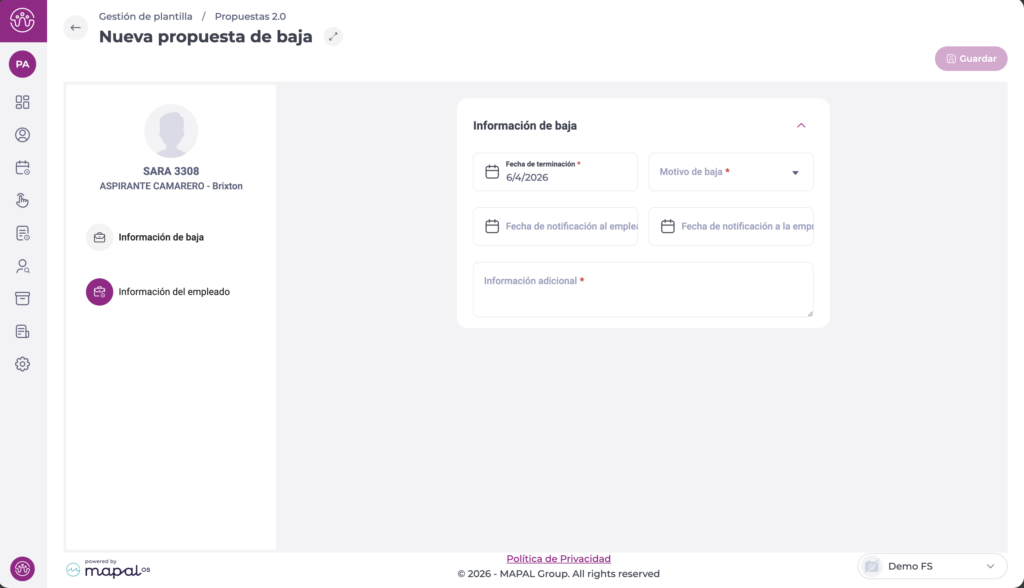Screen dimensions: 1024x588
Task: Select Información del empleado in side menu
Action: click(x=173, y=292)
